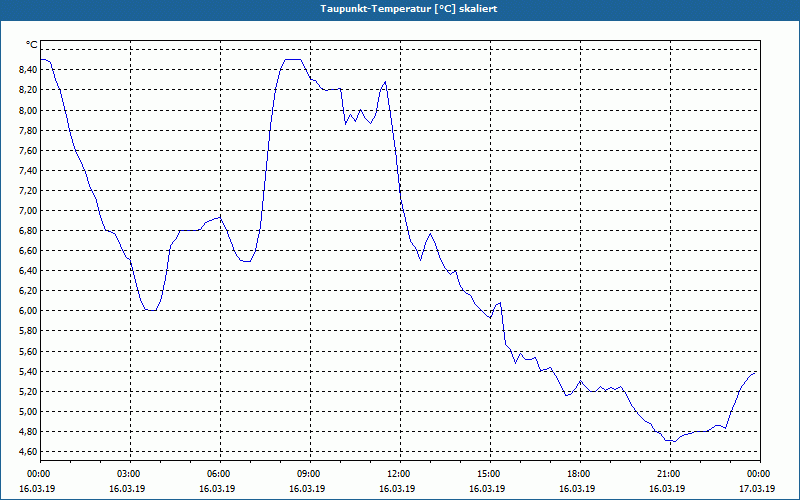Click the 16.03.19 date below 12:00

click(397, 488)
